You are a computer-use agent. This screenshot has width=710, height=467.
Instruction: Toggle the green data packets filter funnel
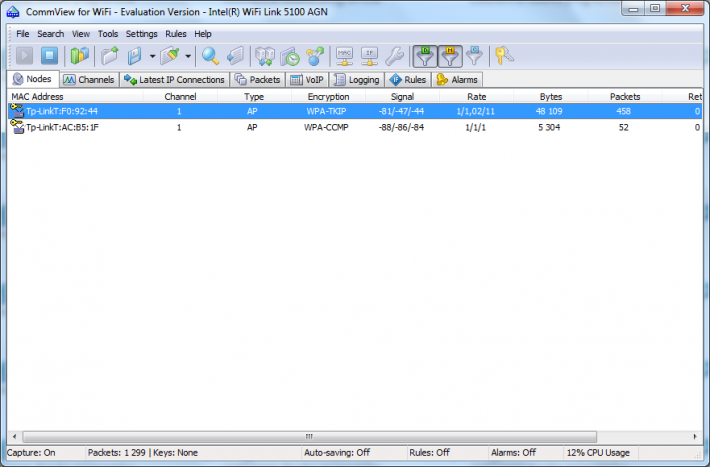pyautogui.click(x=425, y=56)
